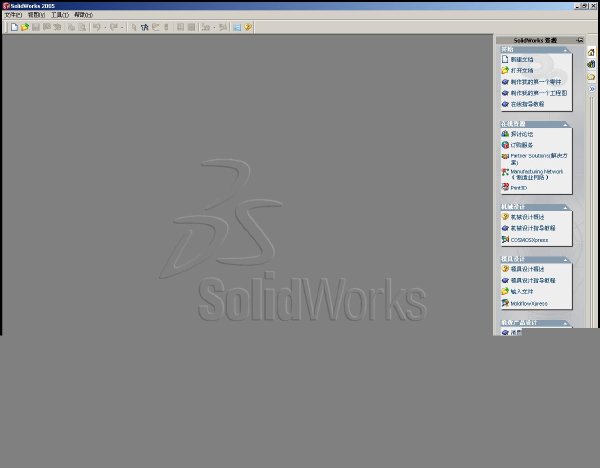
Task: Click the Open file toolbar icon
Action: tap(25, 27)
